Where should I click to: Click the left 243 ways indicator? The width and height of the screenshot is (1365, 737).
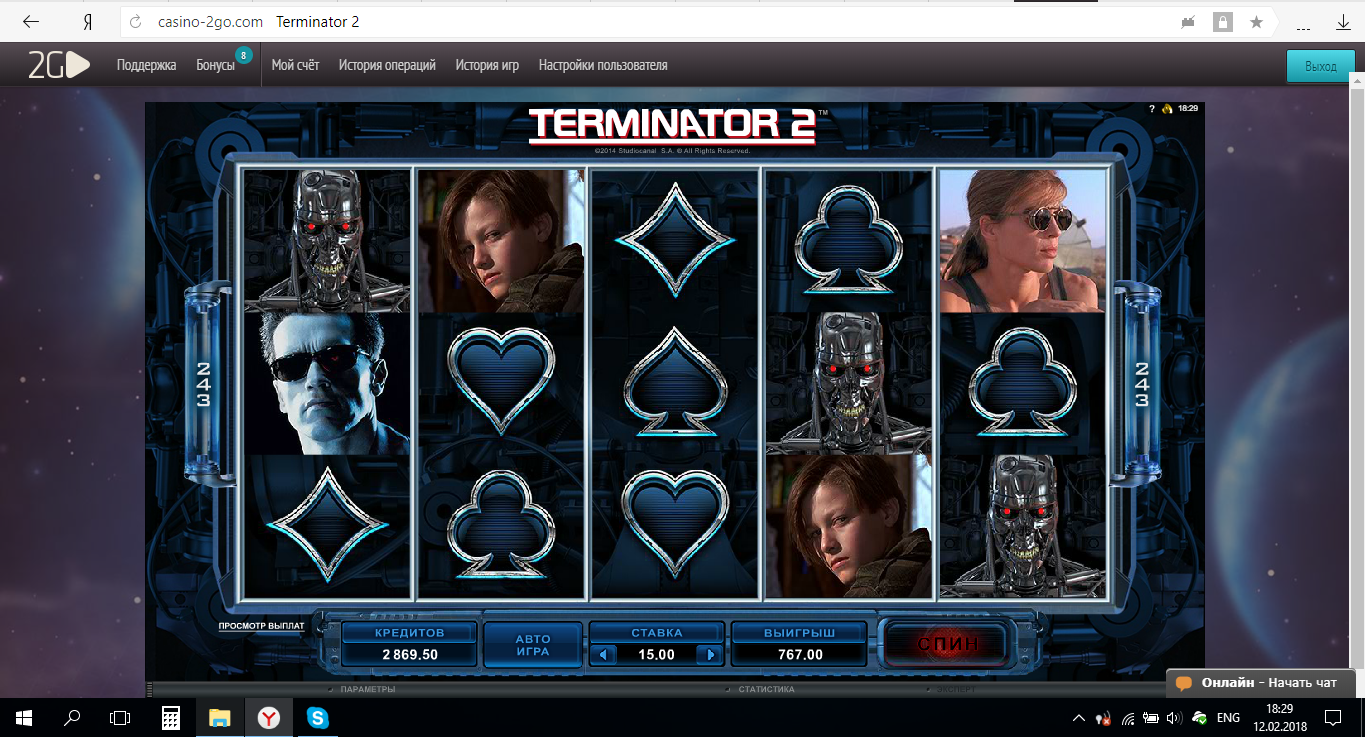tap(204, 384)
